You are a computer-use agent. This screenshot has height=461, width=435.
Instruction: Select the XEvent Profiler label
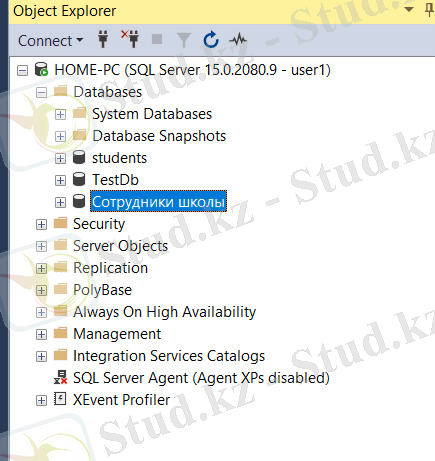pyautogui.click(x=122, y=400)
